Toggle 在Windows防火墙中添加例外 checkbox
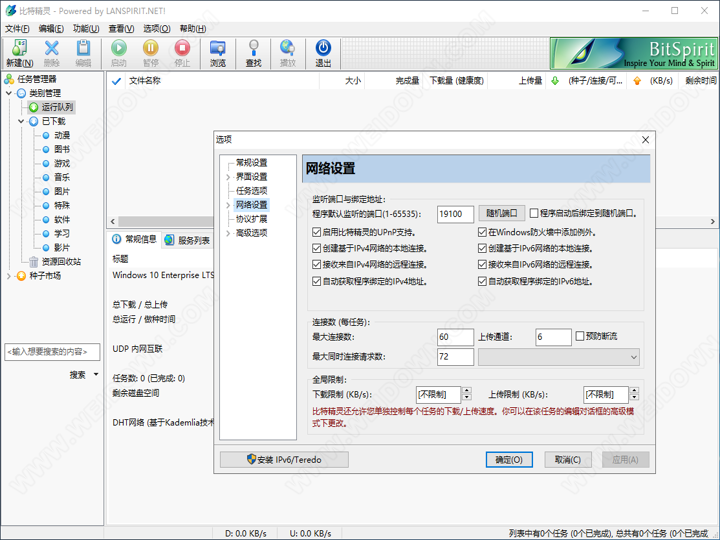The height and width of the screenshot is (540, 720). (x=483, y=231)
